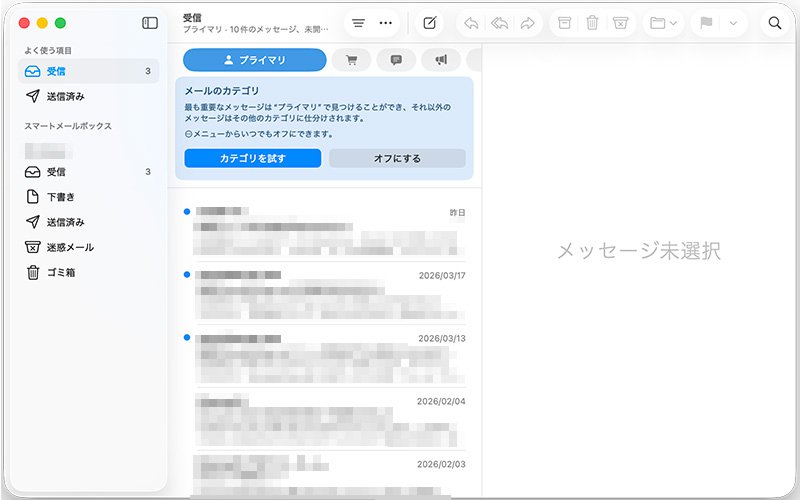800x500 pixels.
Task: Open the message dated 2026/02/03
Action: pyautogui.click(x=324, y=476)
